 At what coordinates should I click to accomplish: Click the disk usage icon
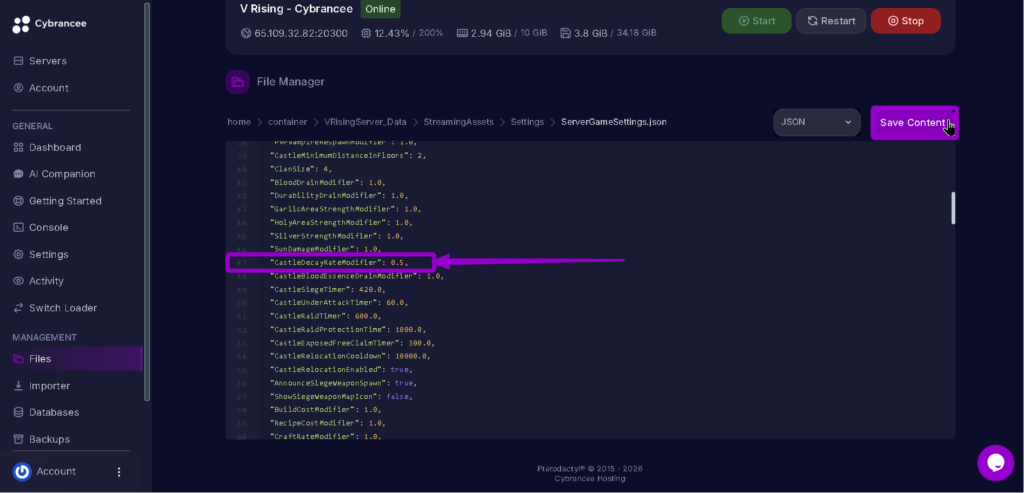click(566, 33)
